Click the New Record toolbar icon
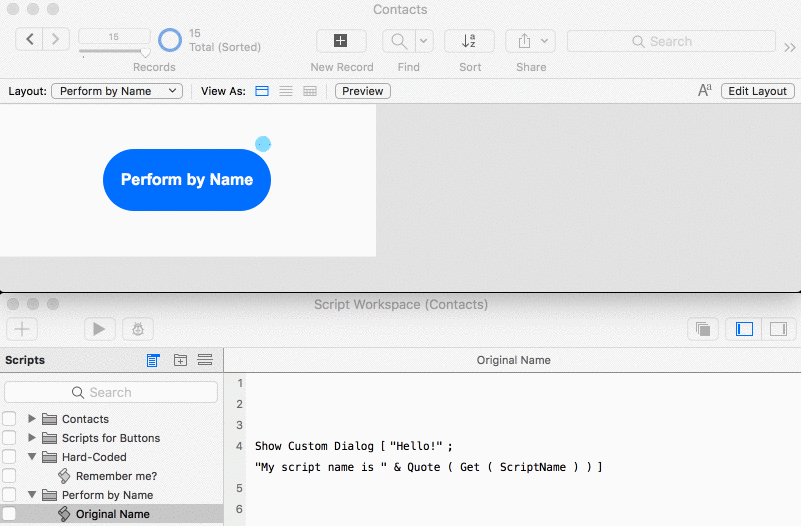 point(341,41)
